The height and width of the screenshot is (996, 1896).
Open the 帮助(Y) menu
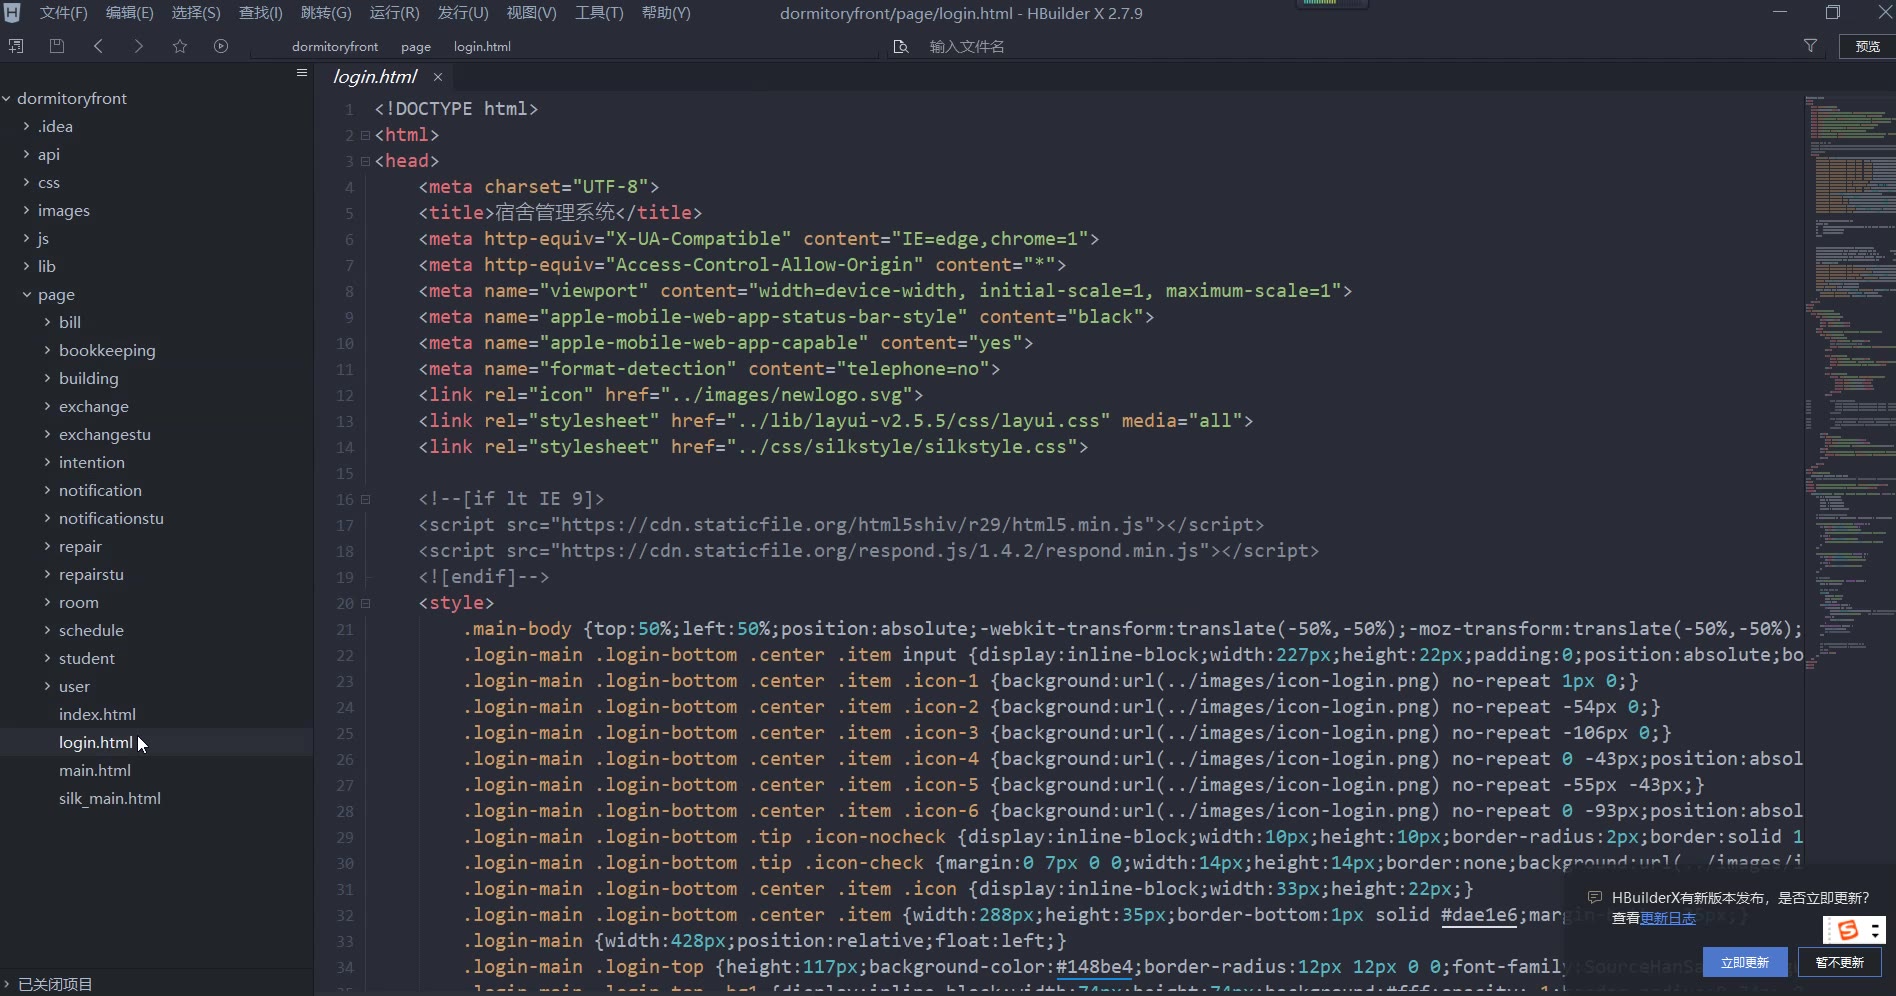point(666,13)
